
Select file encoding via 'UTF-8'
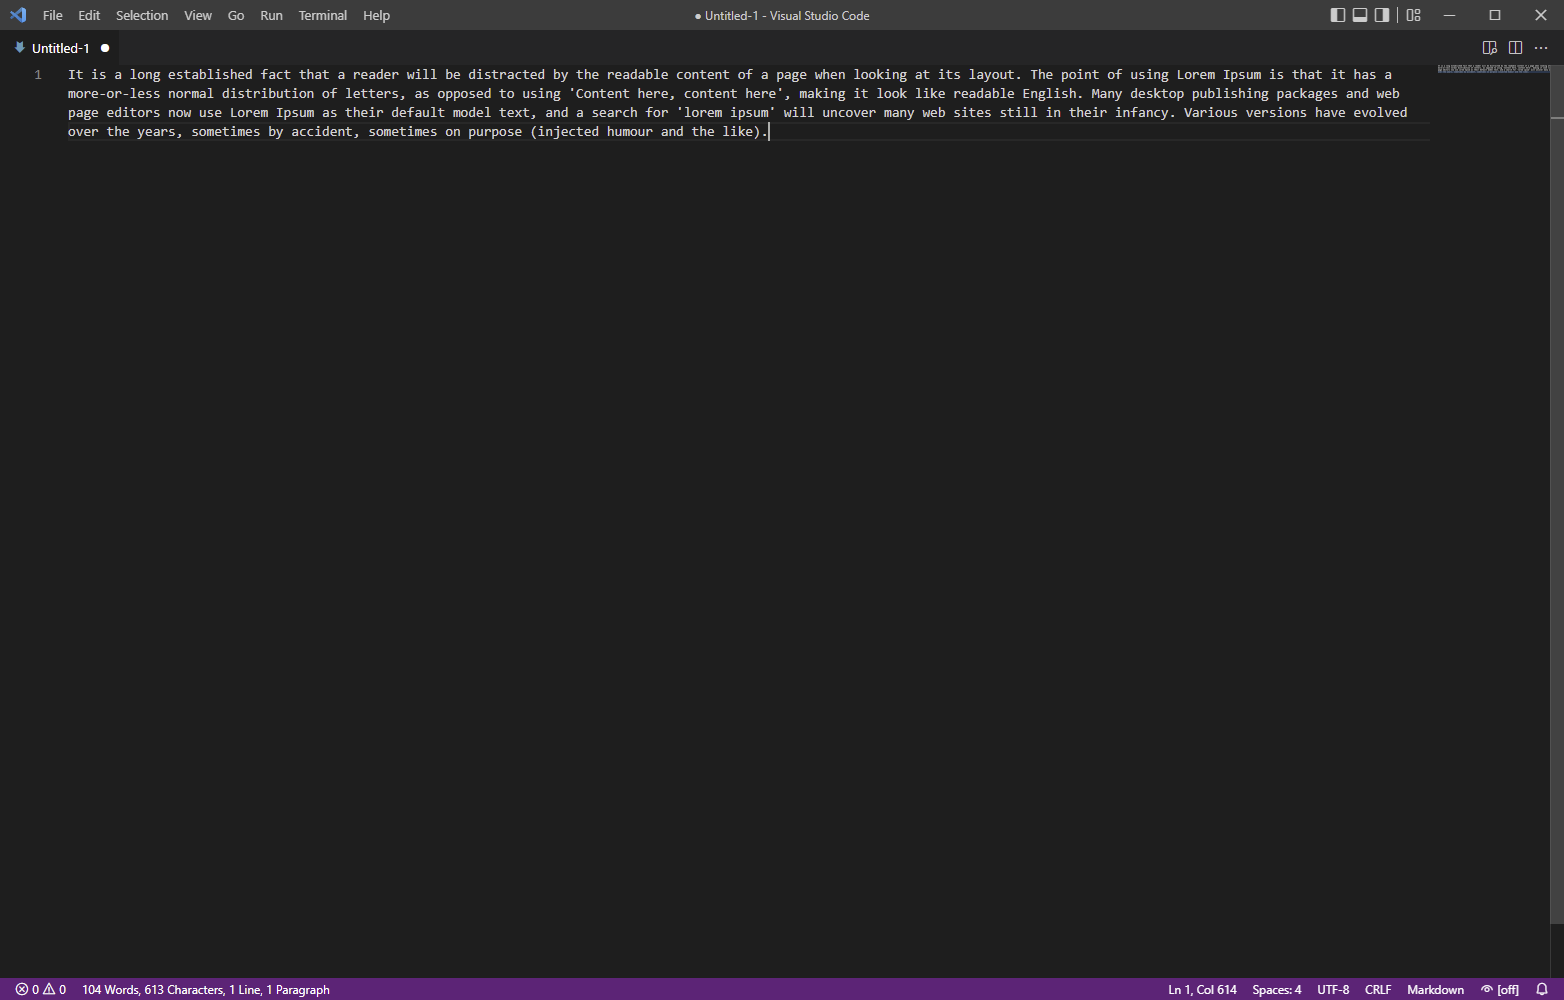1333,989
